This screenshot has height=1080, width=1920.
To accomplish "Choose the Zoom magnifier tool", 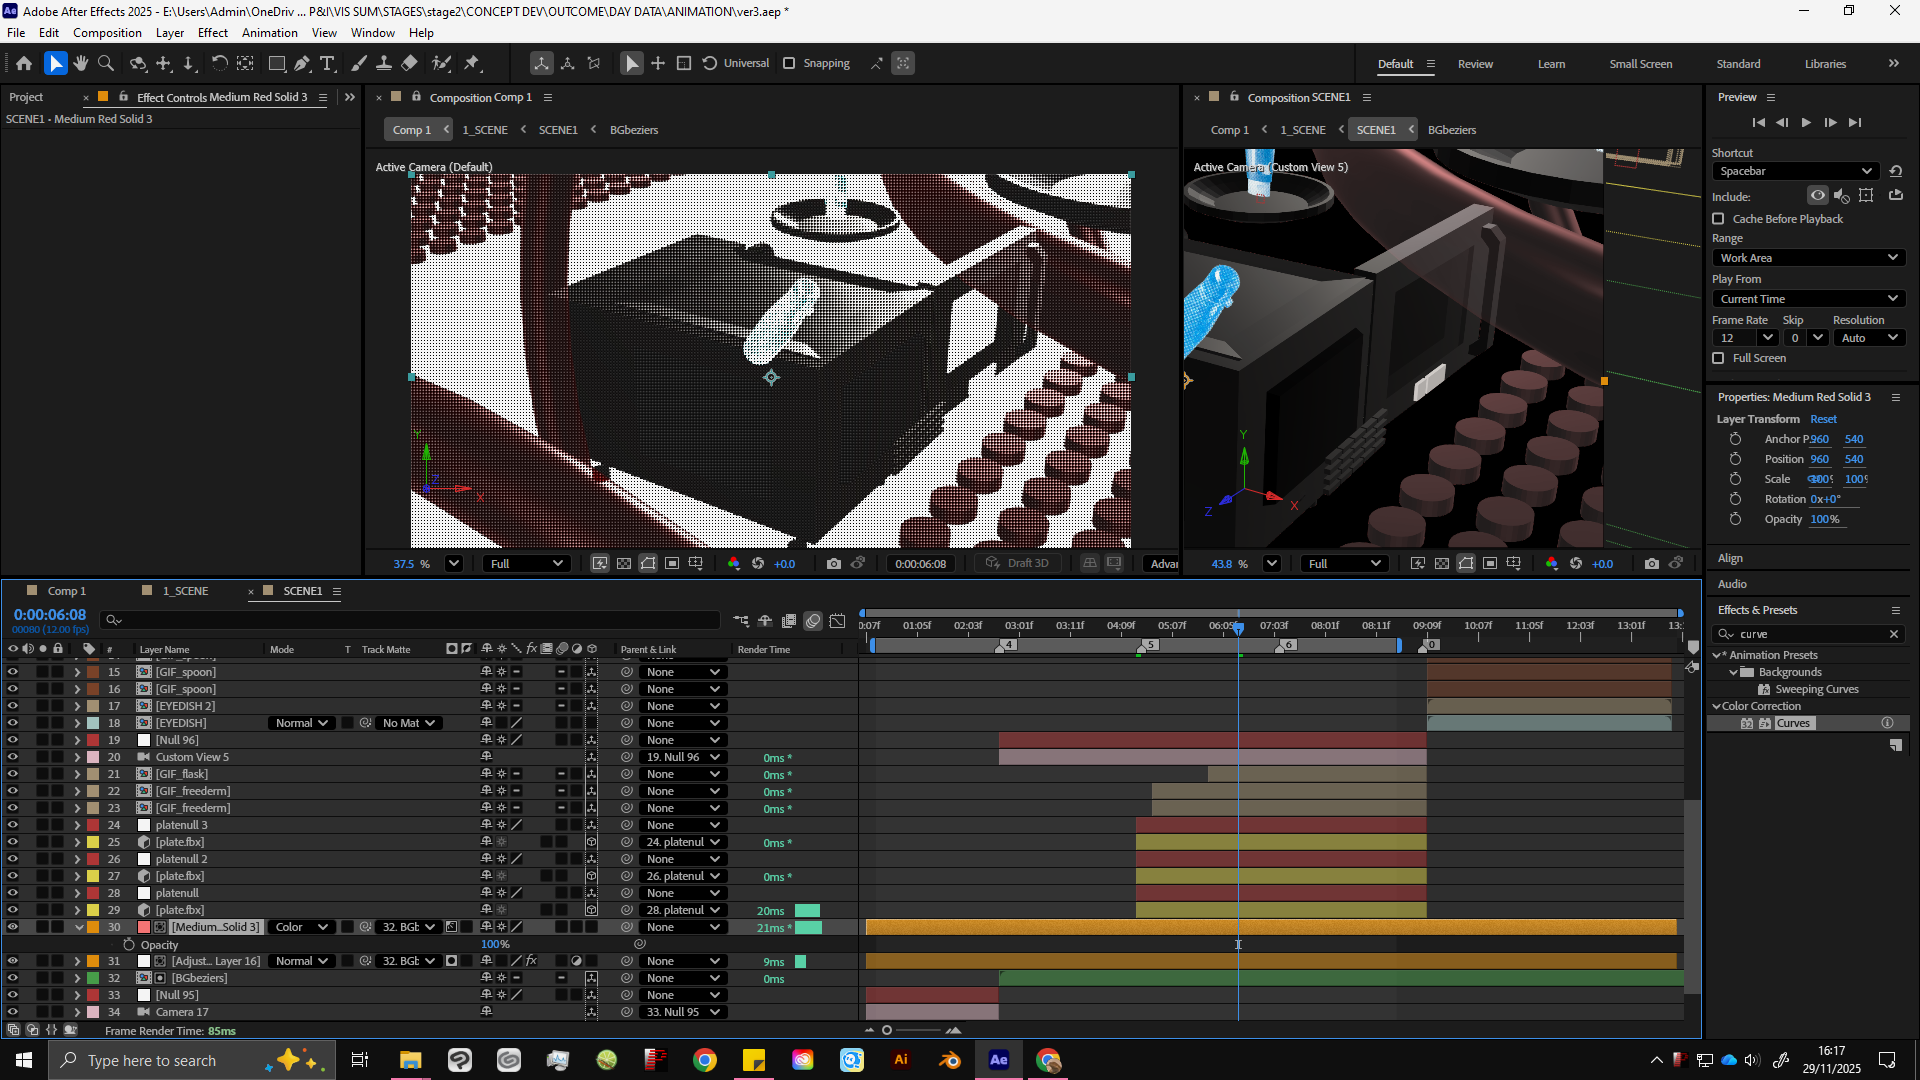I will coord(106,63).
